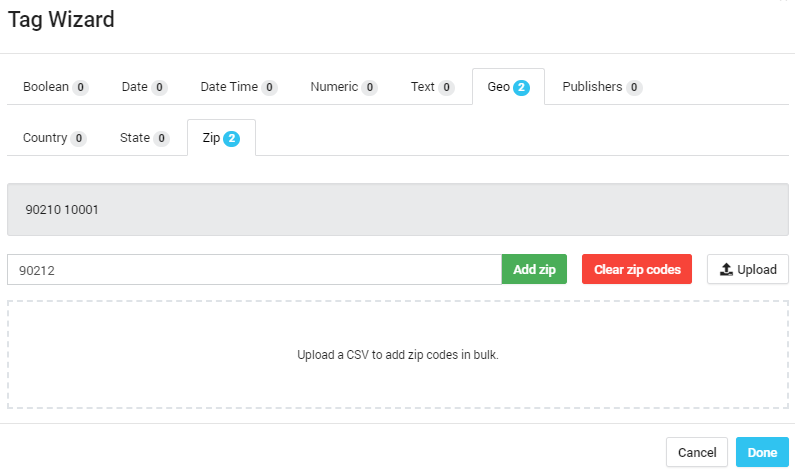Select the Geo tab

pyautogui.click(x=508, y=87)
